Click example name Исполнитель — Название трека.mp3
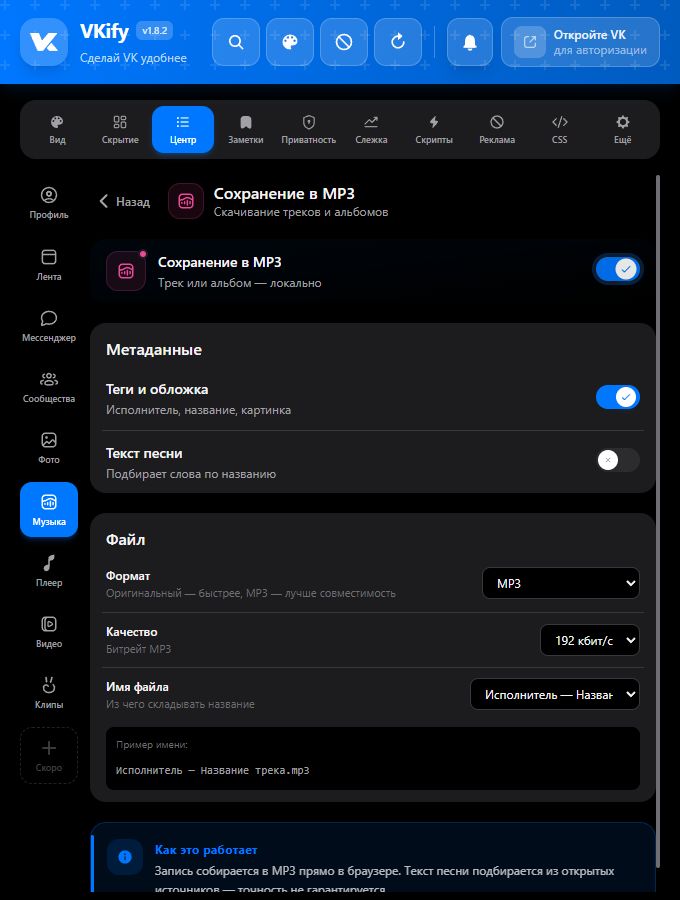The height and width of the screenshot is (900, 680). (212, 770)
